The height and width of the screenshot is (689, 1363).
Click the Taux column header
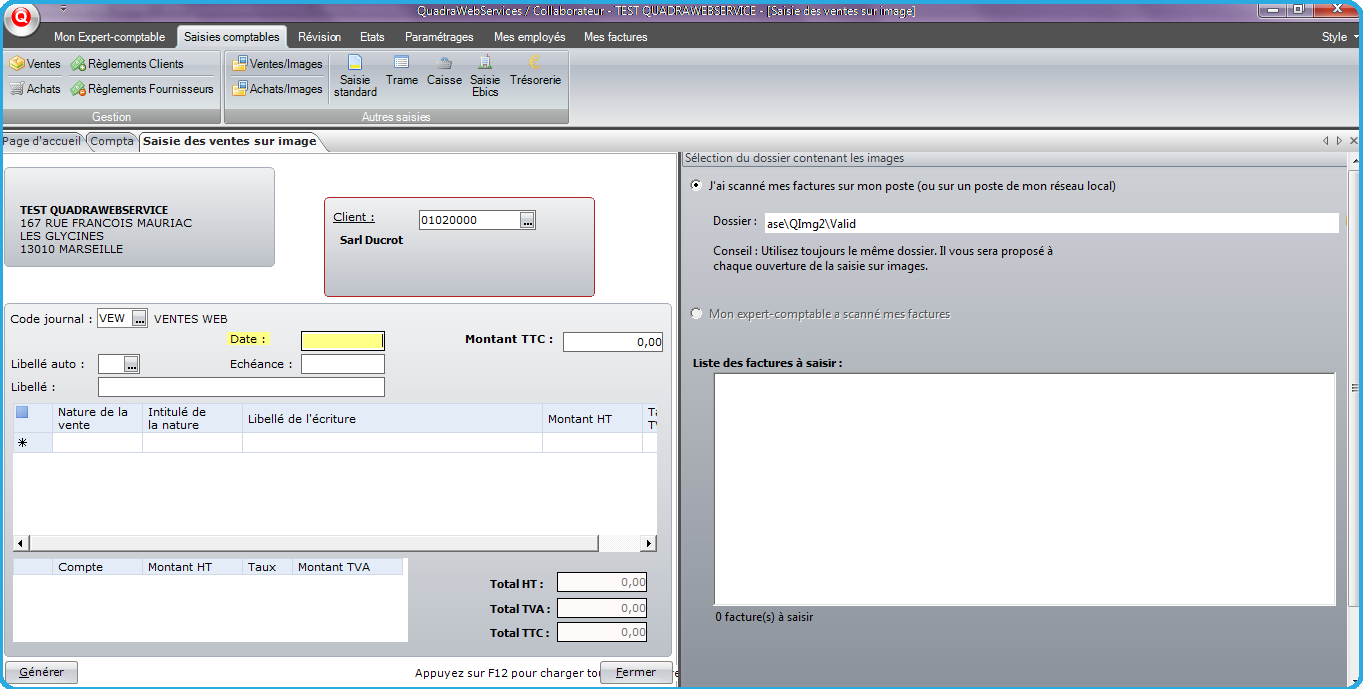tap(268, 567)
